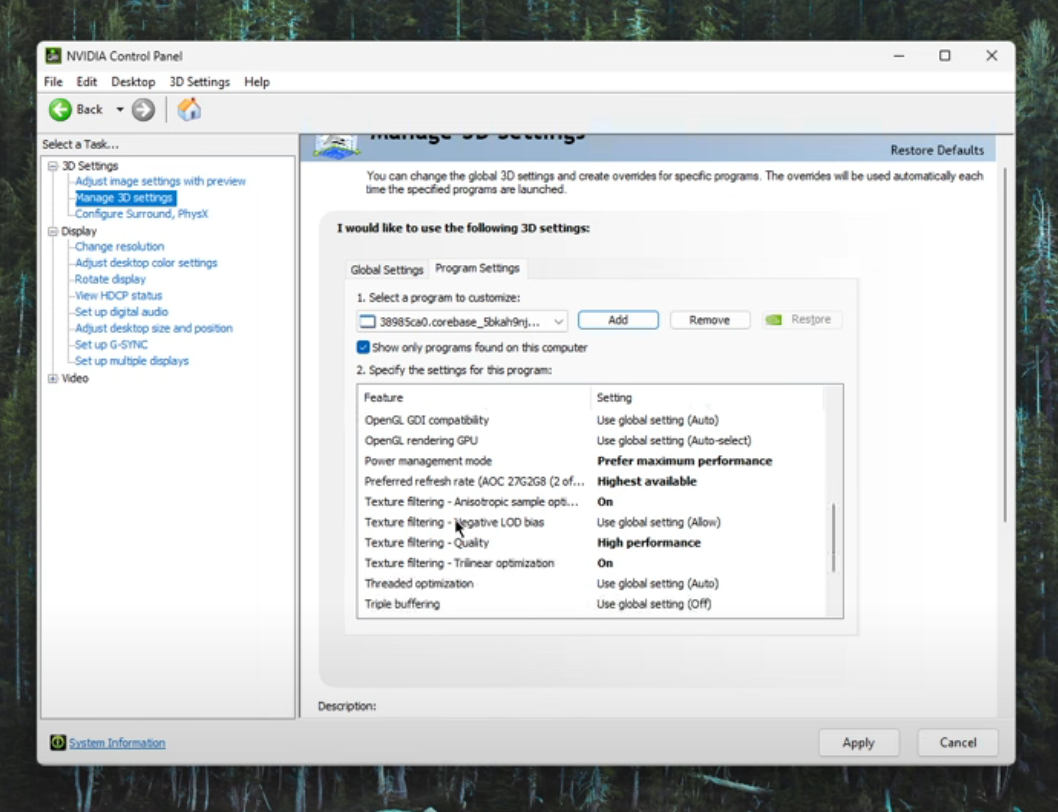Select the Triple buffering row
The height and width of the screenshot is (812, 1058).
[x=590, y=604]
